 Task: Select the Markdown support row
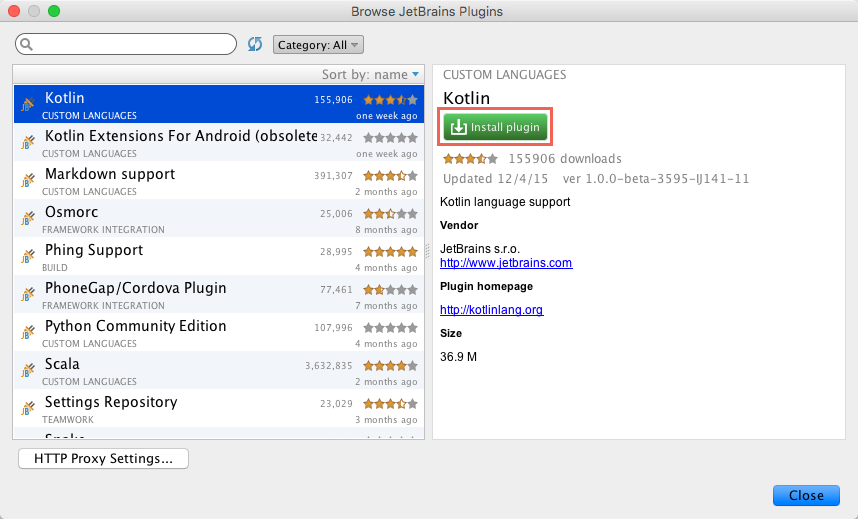click(219, 180)
